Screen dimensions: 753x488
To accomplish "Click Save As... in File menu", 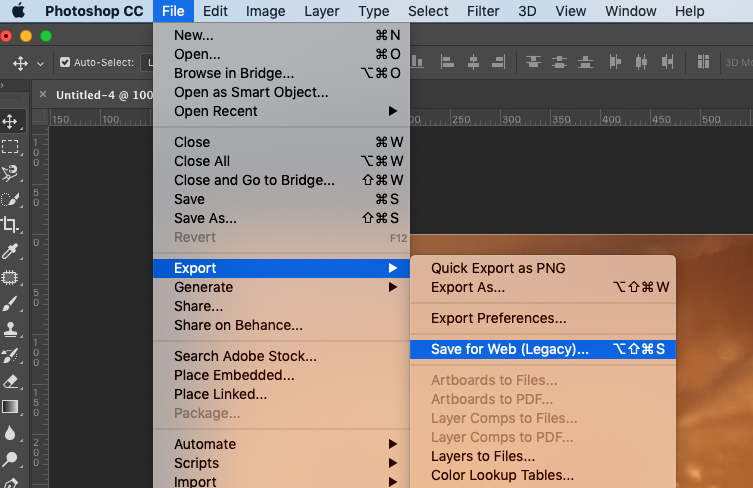I will tap(282, 218).
